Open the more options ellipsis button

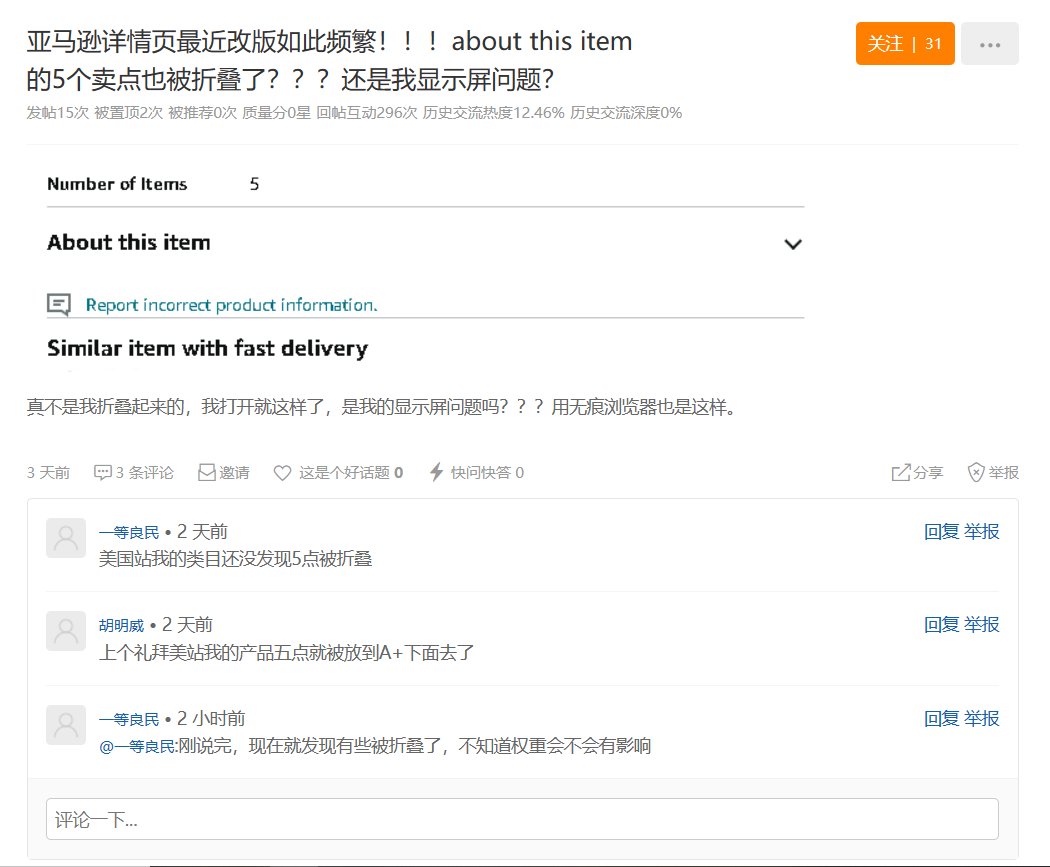click(x=990, y=43)
